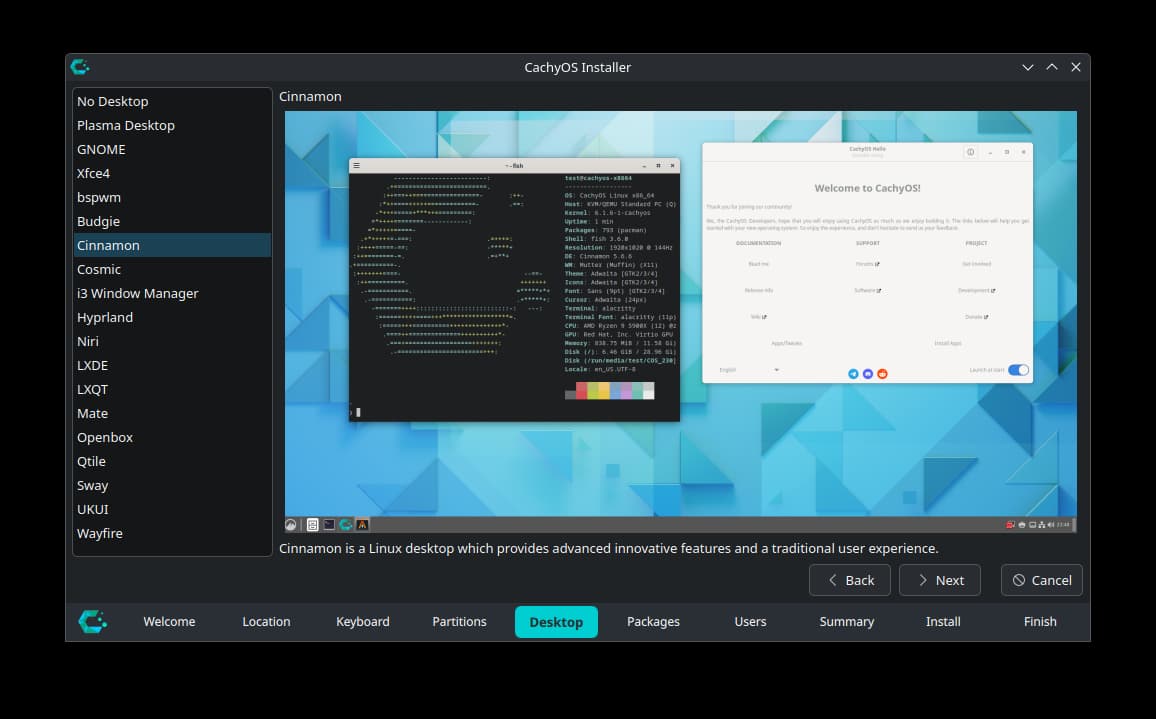The image size is (1156, 719).
Task: Minimize the CachyOS Installer window
Action: (1028, 67)
